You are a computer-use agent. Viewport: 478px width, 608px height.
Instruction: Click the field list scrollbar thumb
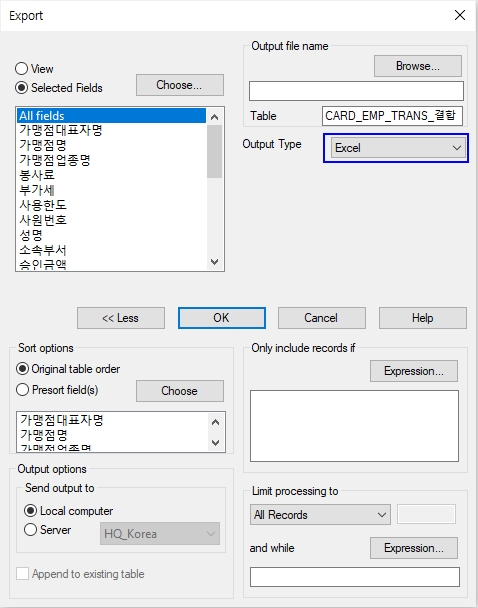[214, 151]
